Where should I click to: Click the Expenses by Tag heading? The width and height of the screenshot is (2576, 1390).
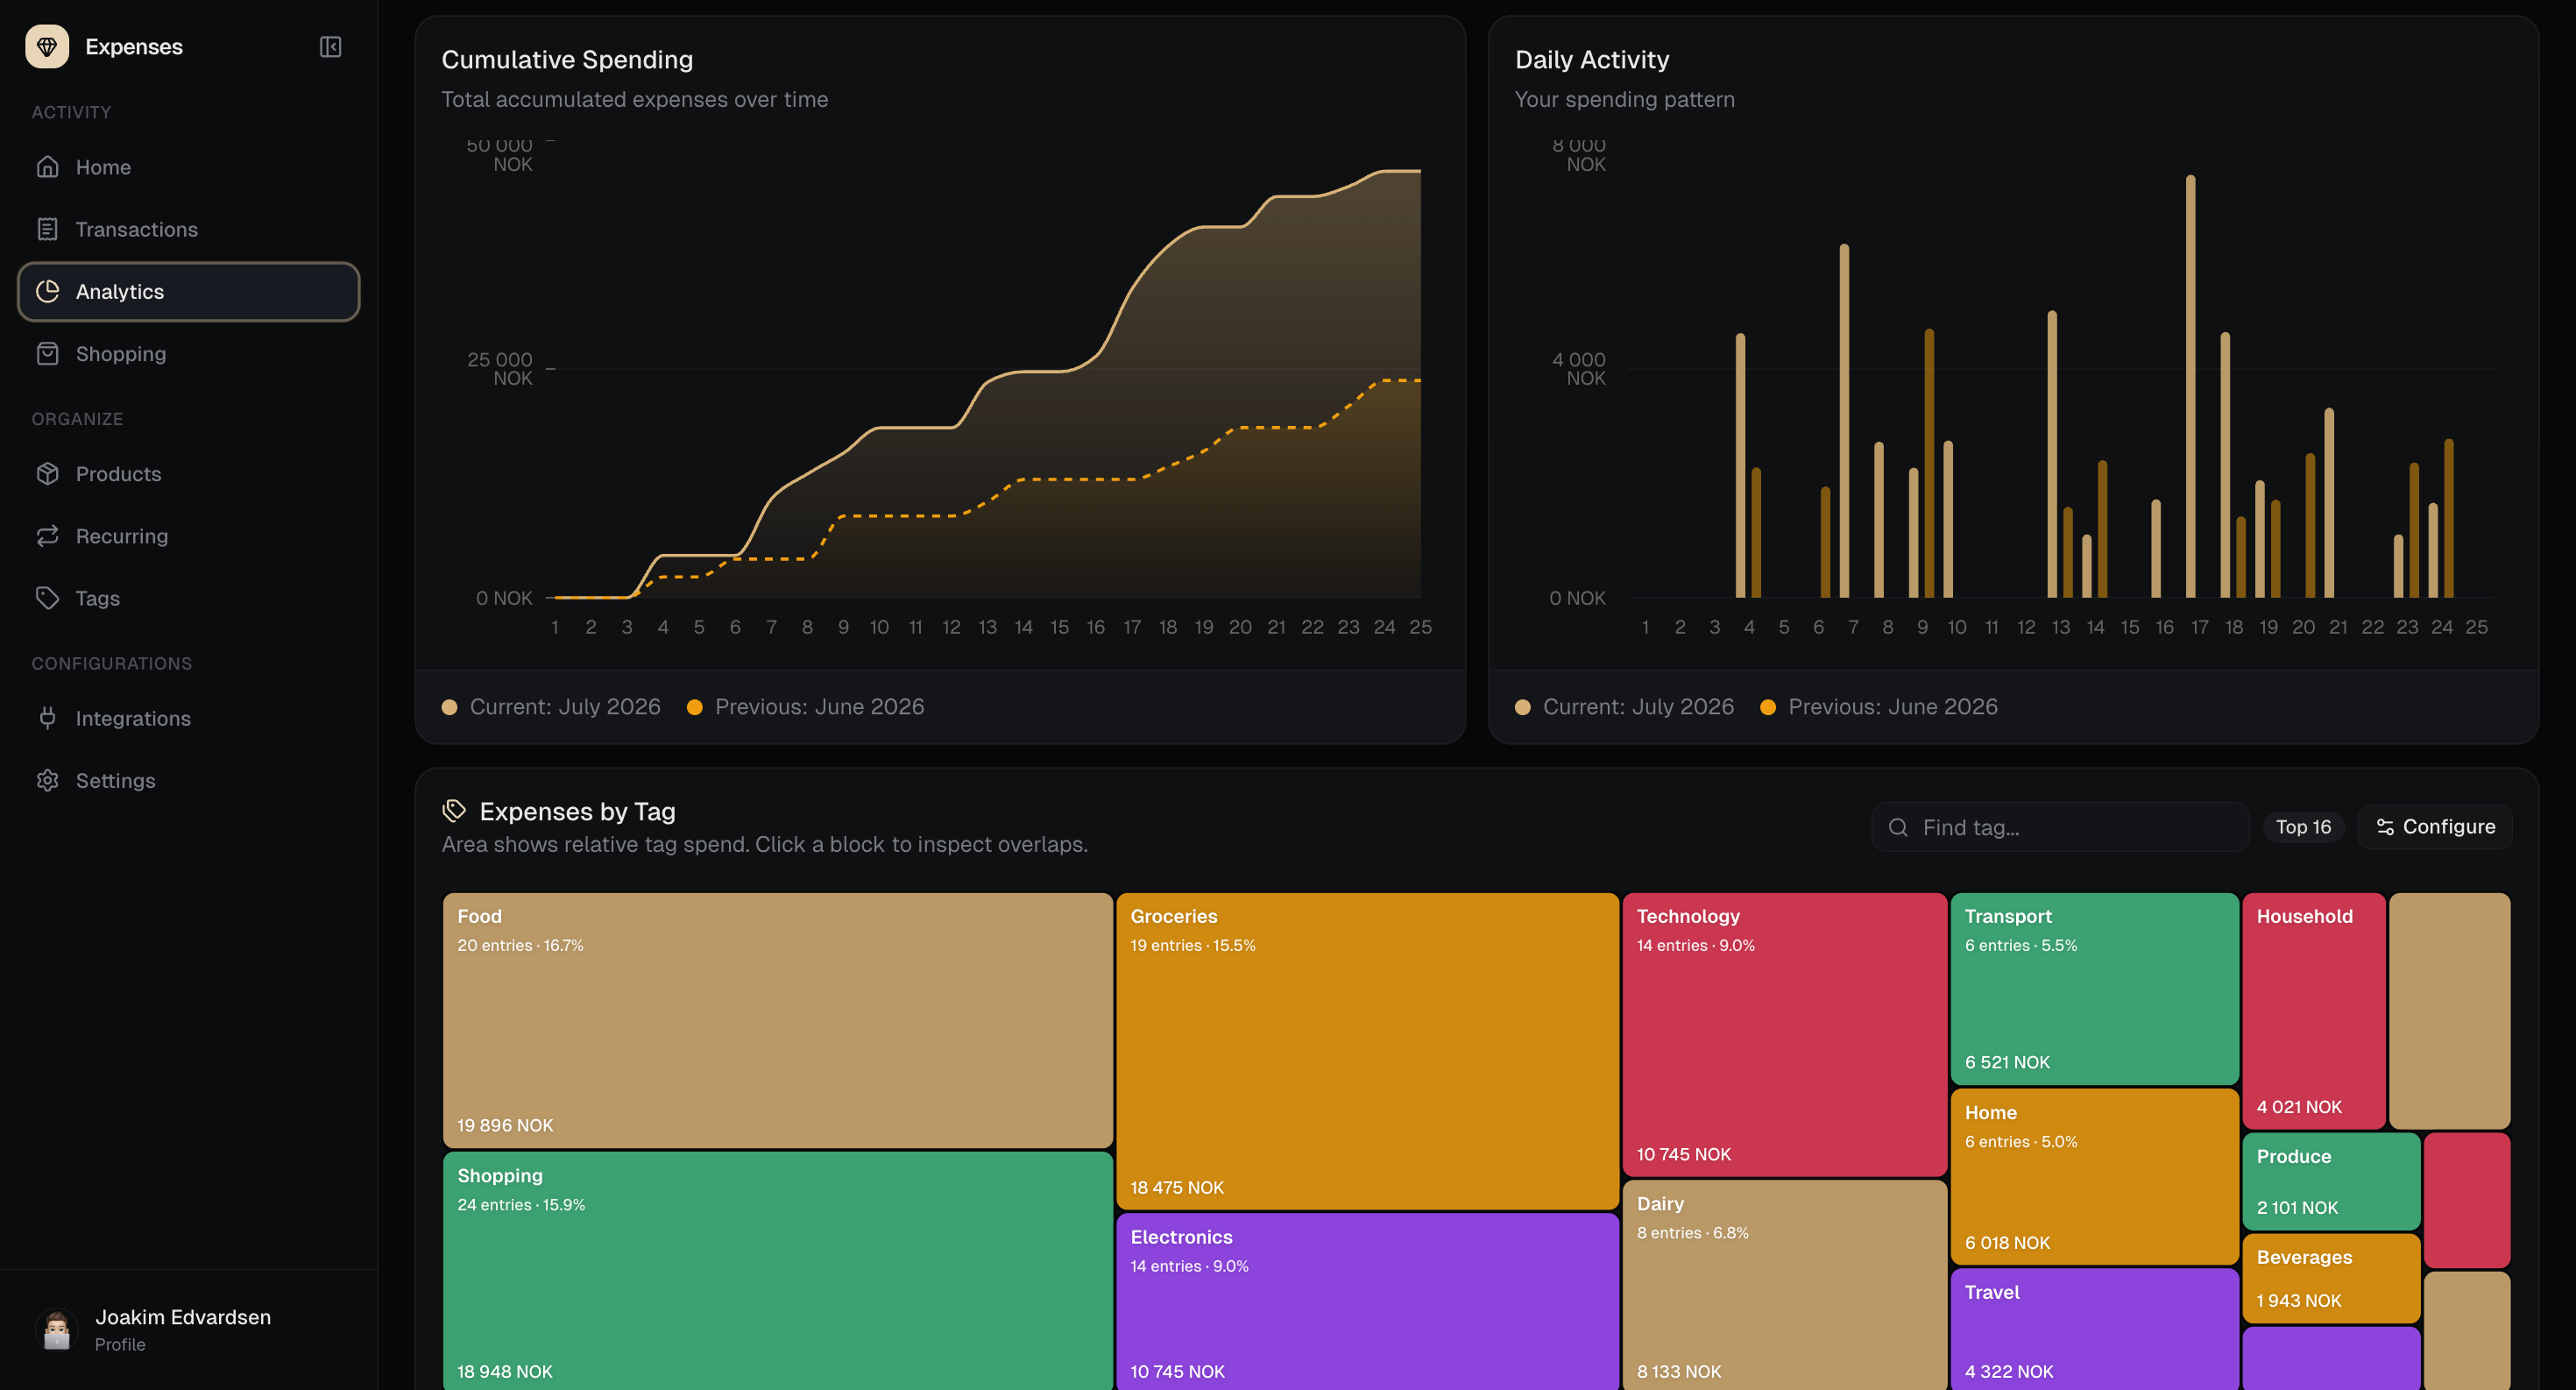577,811
